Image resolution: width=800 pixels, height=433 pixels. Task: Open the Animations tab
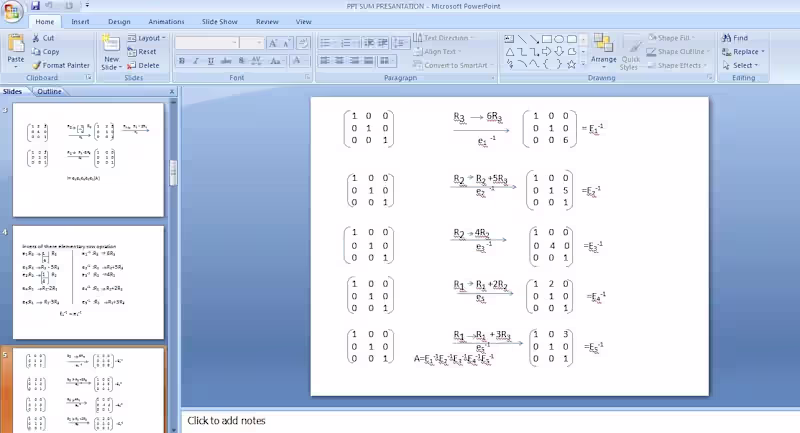point(166,21)
